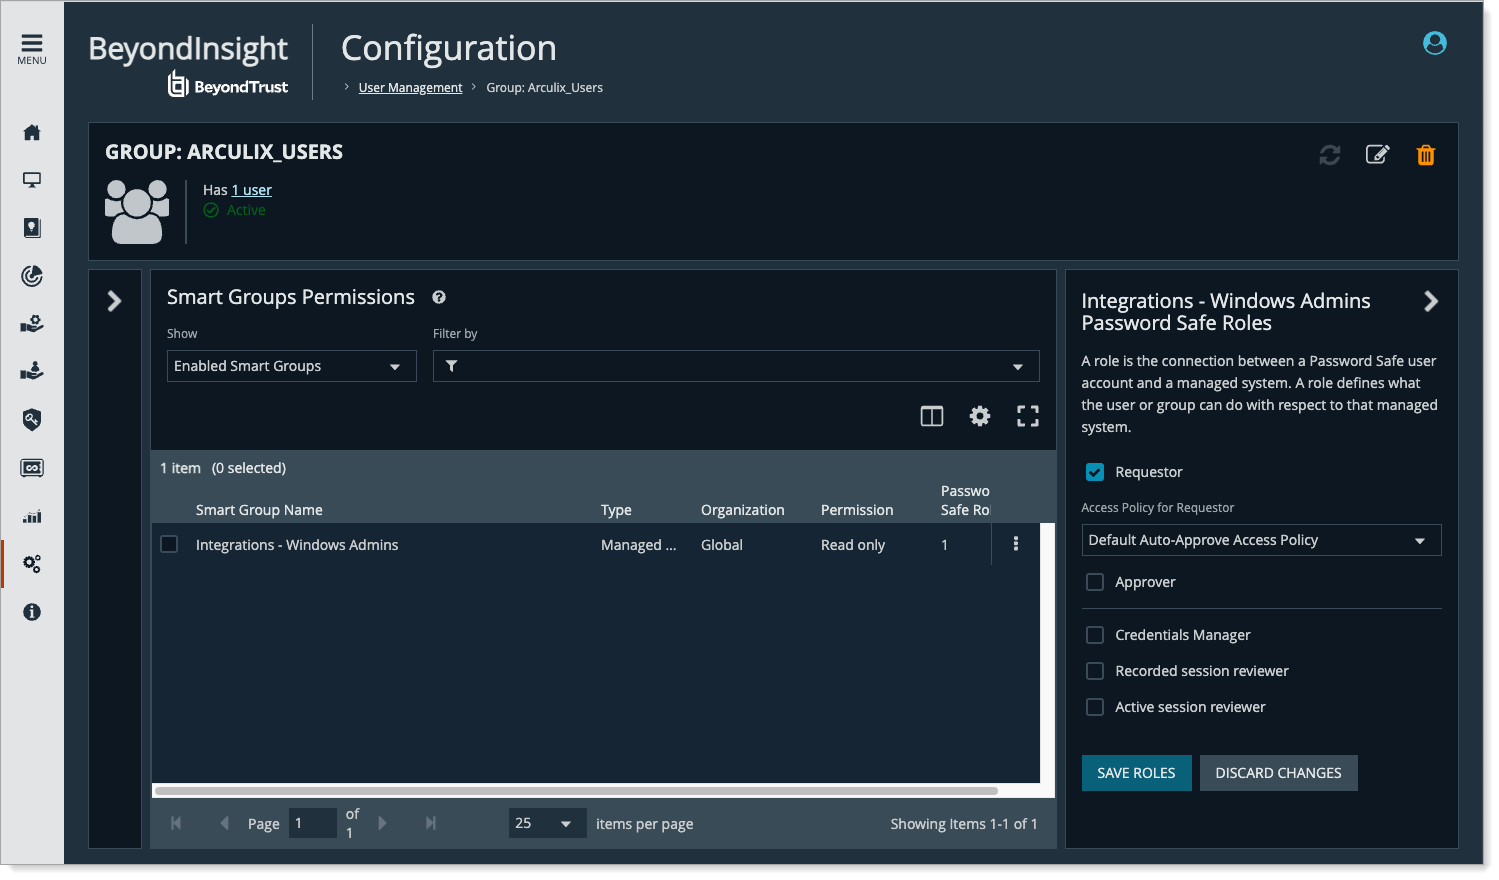
Task: Click the group users avatar icon
Action: click(137, 212)
